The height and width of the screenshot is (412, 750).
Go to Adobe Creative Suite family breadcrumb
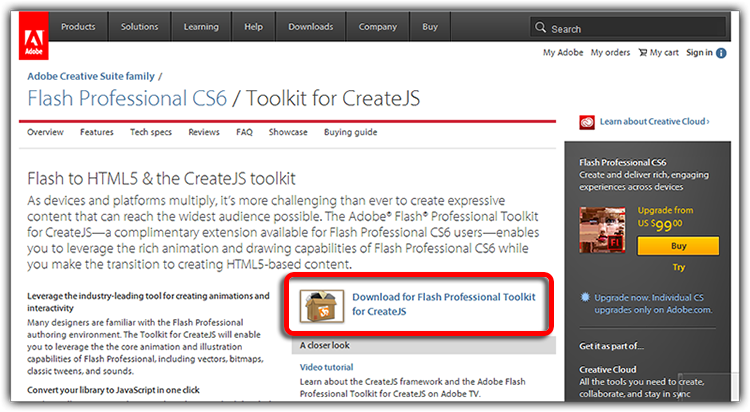click(91, 77)
